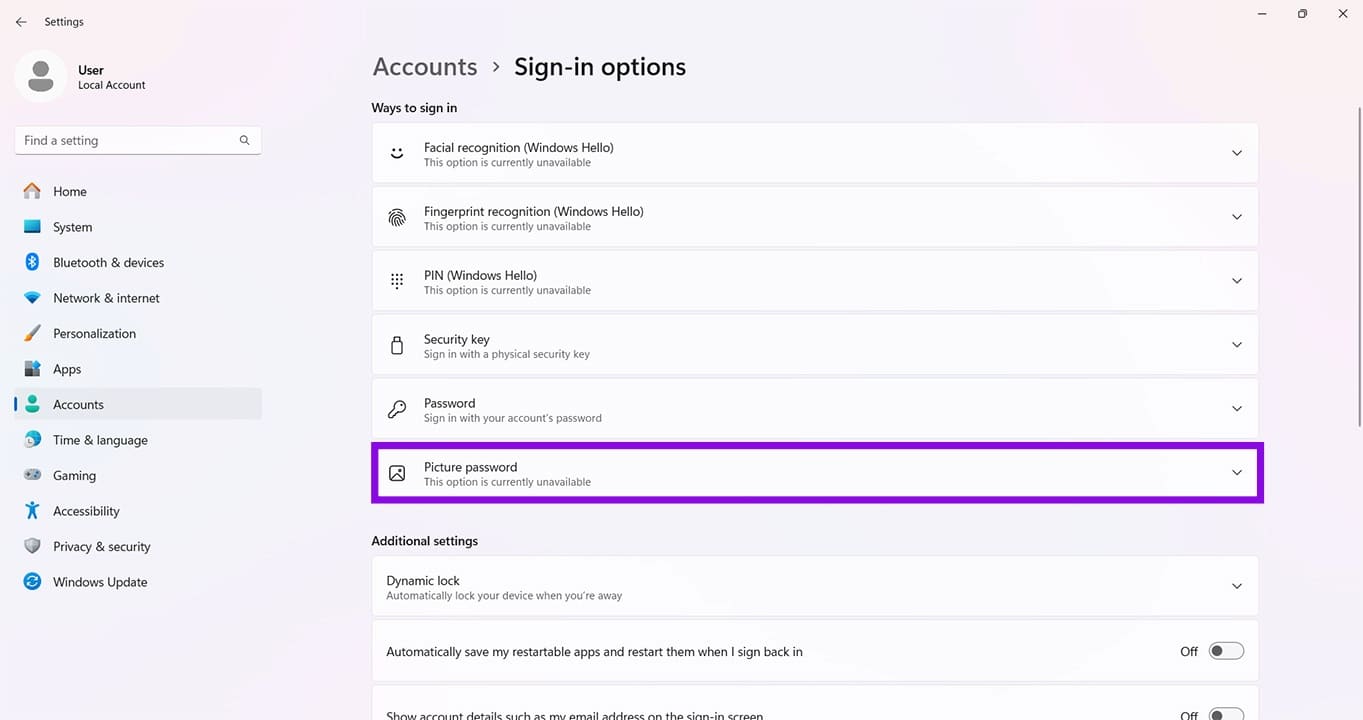Click the Ways to sign in label
Viewport: 1363px width, 720px height.
point(414,108)
